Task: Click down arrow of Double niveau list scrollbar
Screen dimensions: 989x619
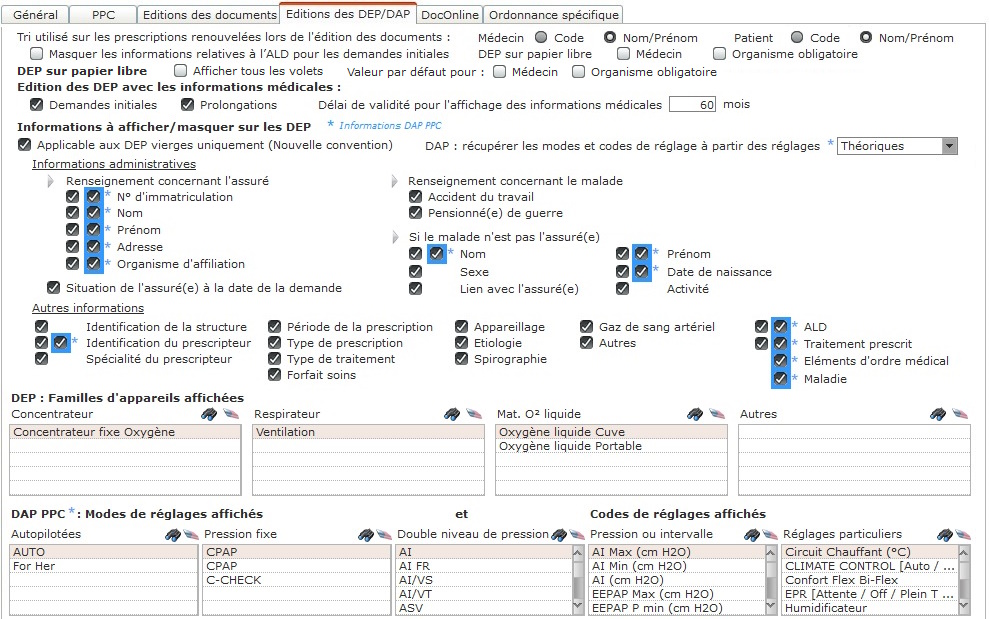Action: coord(578,607)
